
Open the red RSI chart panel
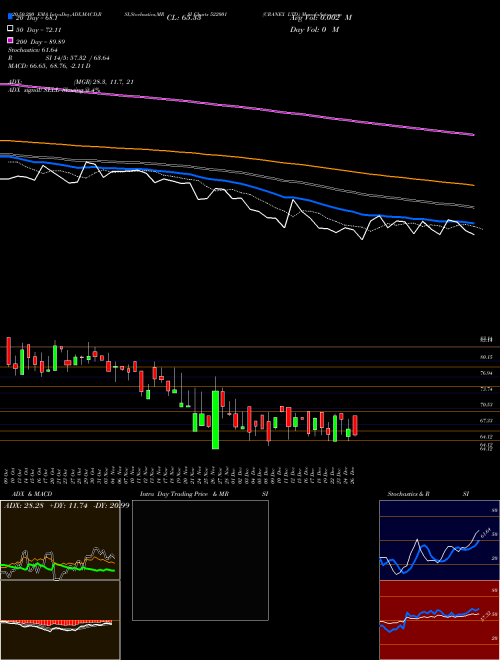pos(439,620)
